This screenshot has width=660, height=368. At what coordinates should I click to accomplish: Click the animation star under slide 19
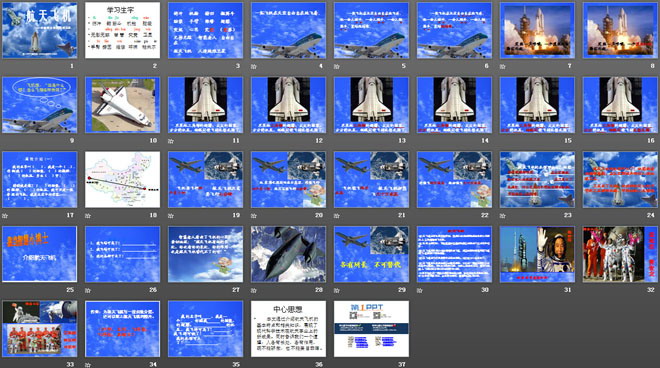[x=171, y=216]
